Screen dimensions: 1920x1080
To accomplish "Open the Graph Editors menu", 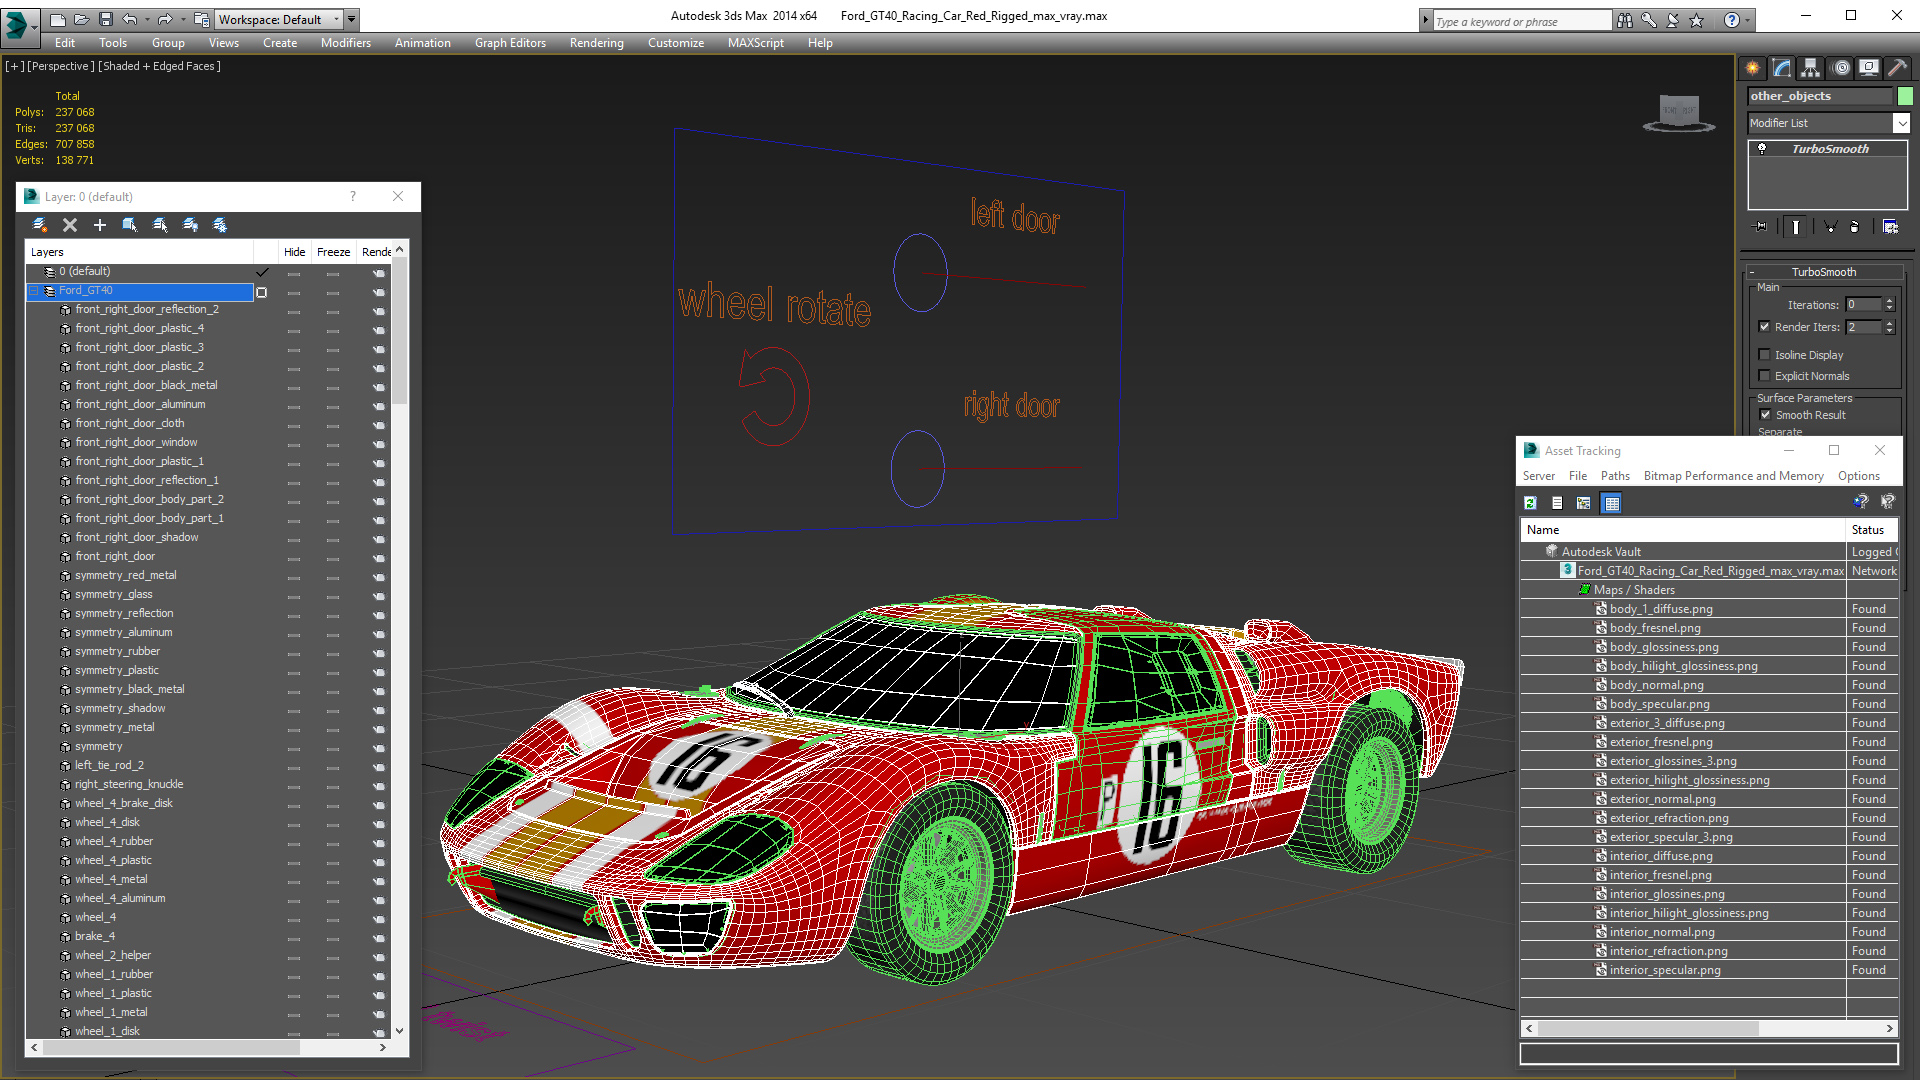I will pos(510,43).
